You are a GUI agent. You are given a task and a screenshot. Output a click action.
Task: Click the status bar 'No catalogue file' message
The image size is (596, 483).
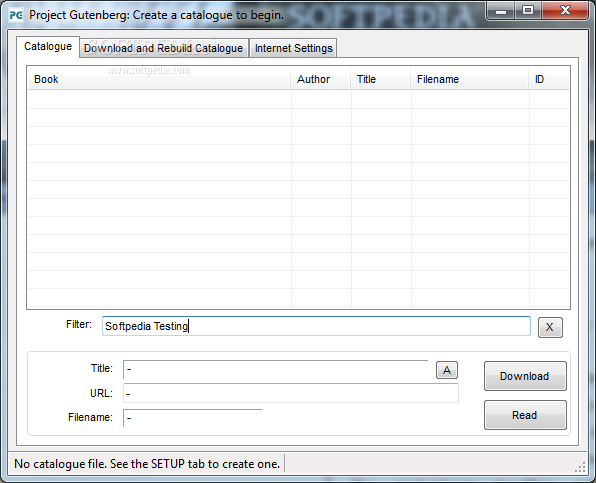(147, 464)
